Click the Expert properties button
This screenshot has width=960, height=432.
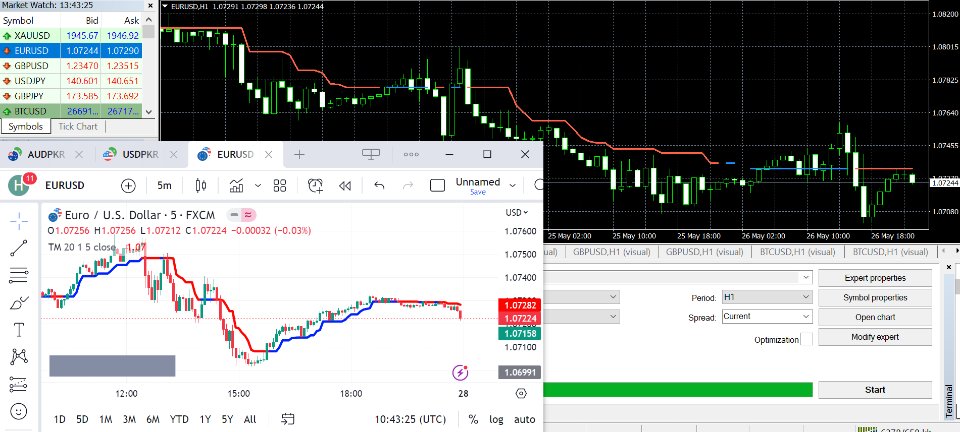point(875,278)
